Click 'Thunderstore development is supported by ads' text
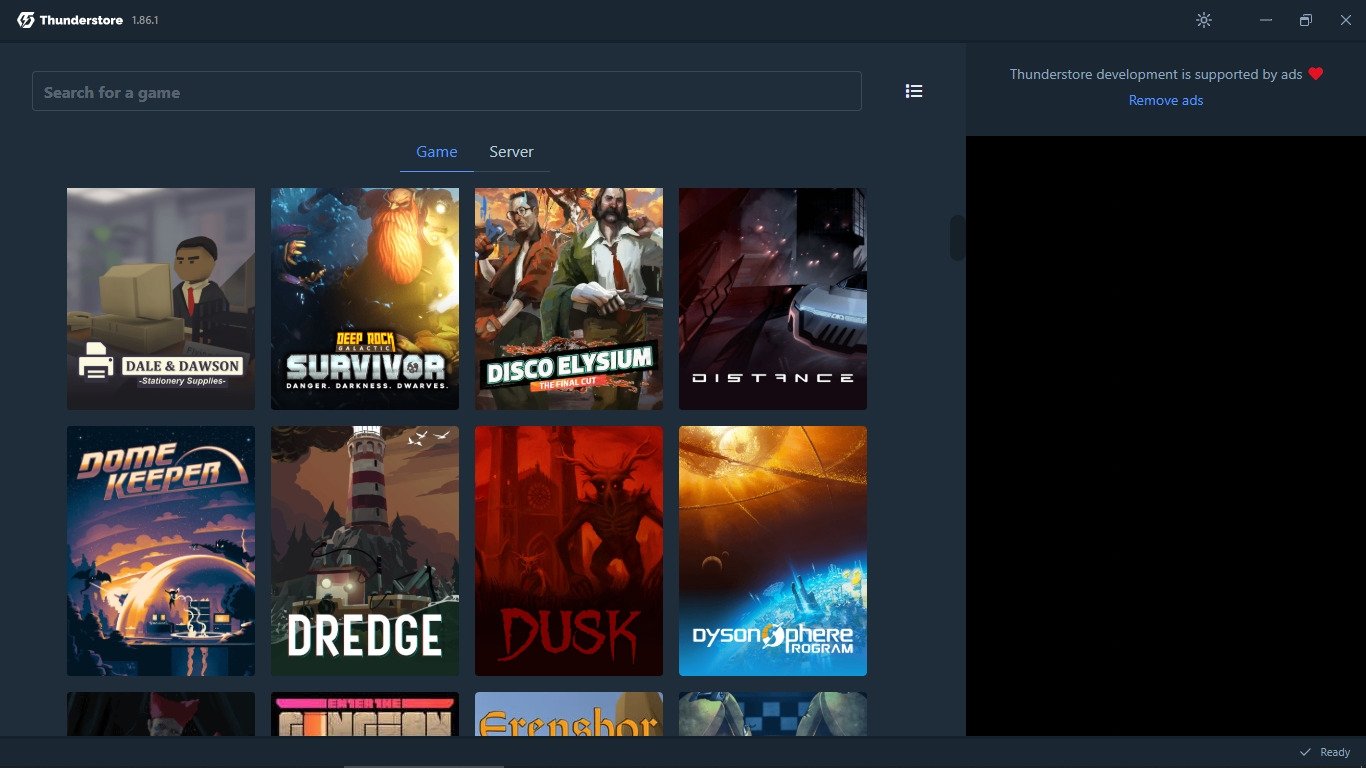The width and height of the screenshot is (1366, 768). 1156,74
